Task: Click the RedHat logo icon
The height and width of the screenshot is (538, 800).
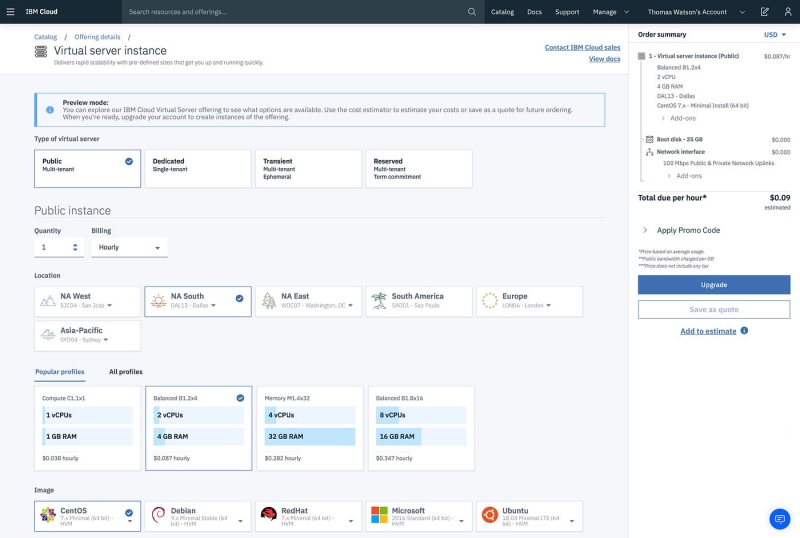Action: (268, 514)
